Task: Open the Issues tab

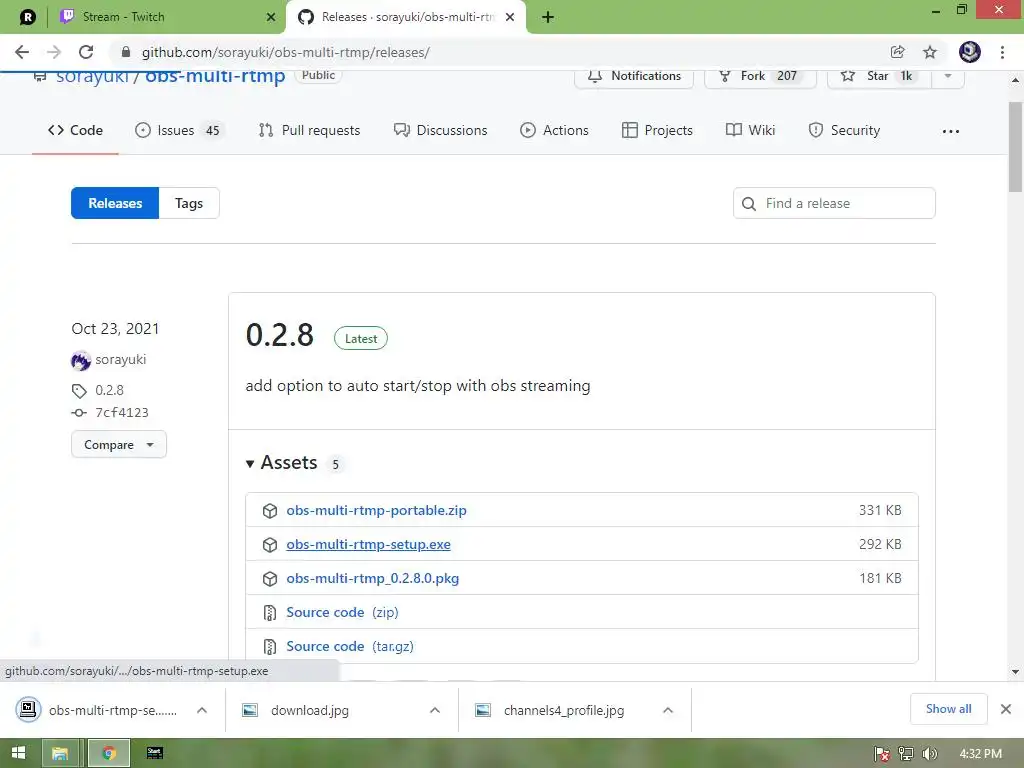Action: click(x=179, y=130)
